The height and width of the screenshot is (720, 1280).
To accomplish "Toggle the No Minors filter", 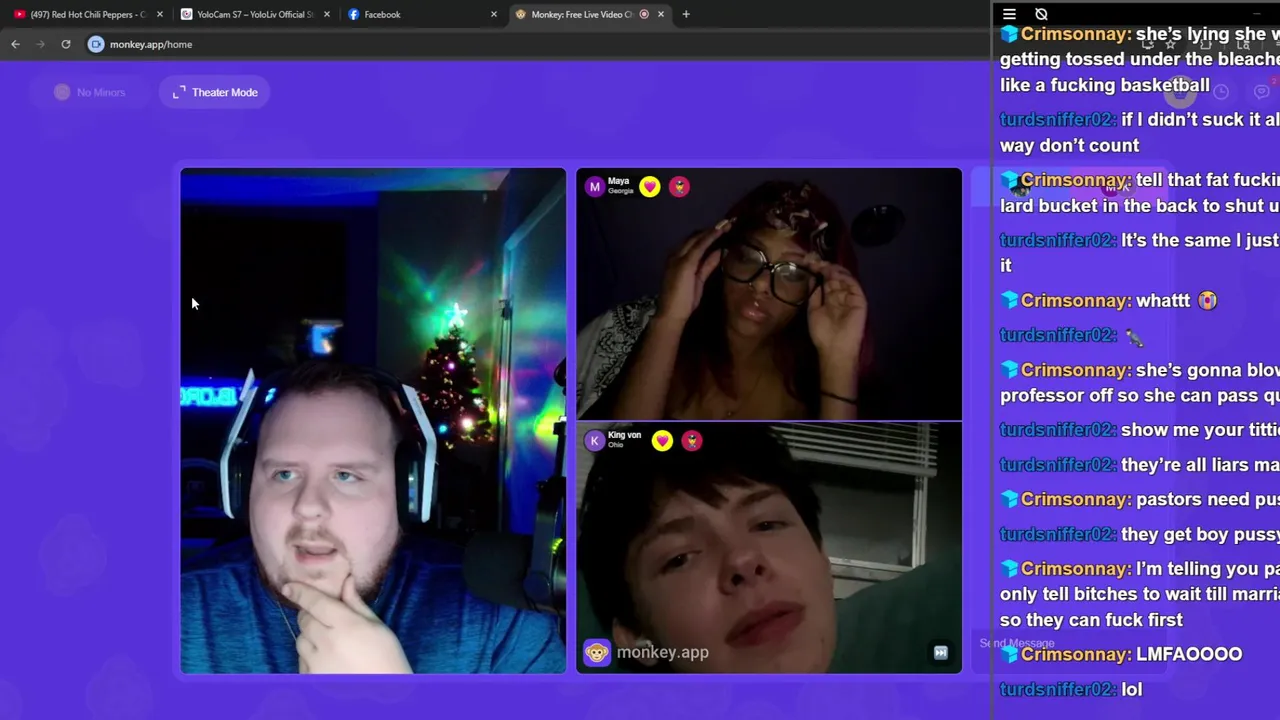I will pos(90,92).
